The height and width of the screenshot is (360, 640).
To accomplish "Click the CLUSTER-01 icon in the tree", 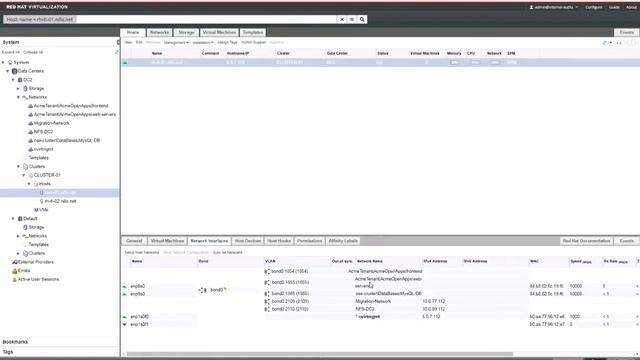I will pyautogui.click(x=31, y=175).
